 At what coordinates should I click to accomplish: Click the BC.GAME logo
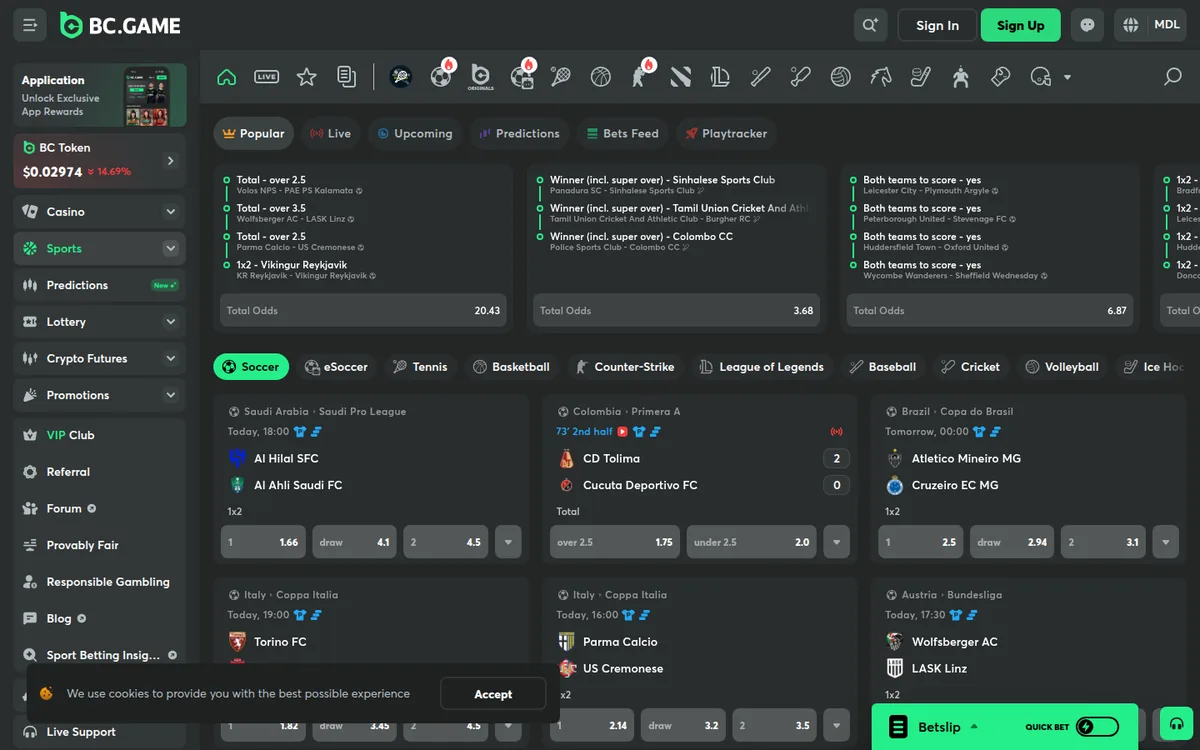120,25
